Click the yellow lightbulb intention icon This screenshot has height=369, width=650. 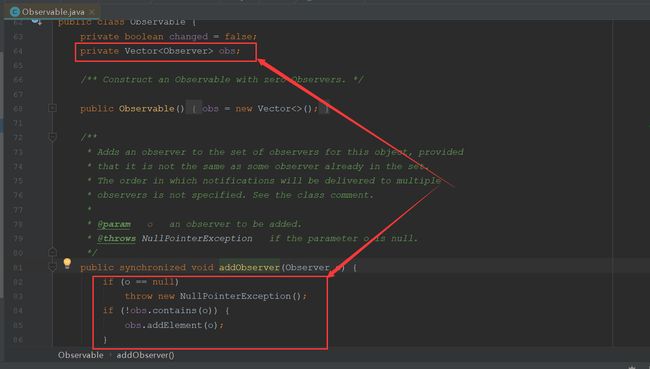[67, 263]
